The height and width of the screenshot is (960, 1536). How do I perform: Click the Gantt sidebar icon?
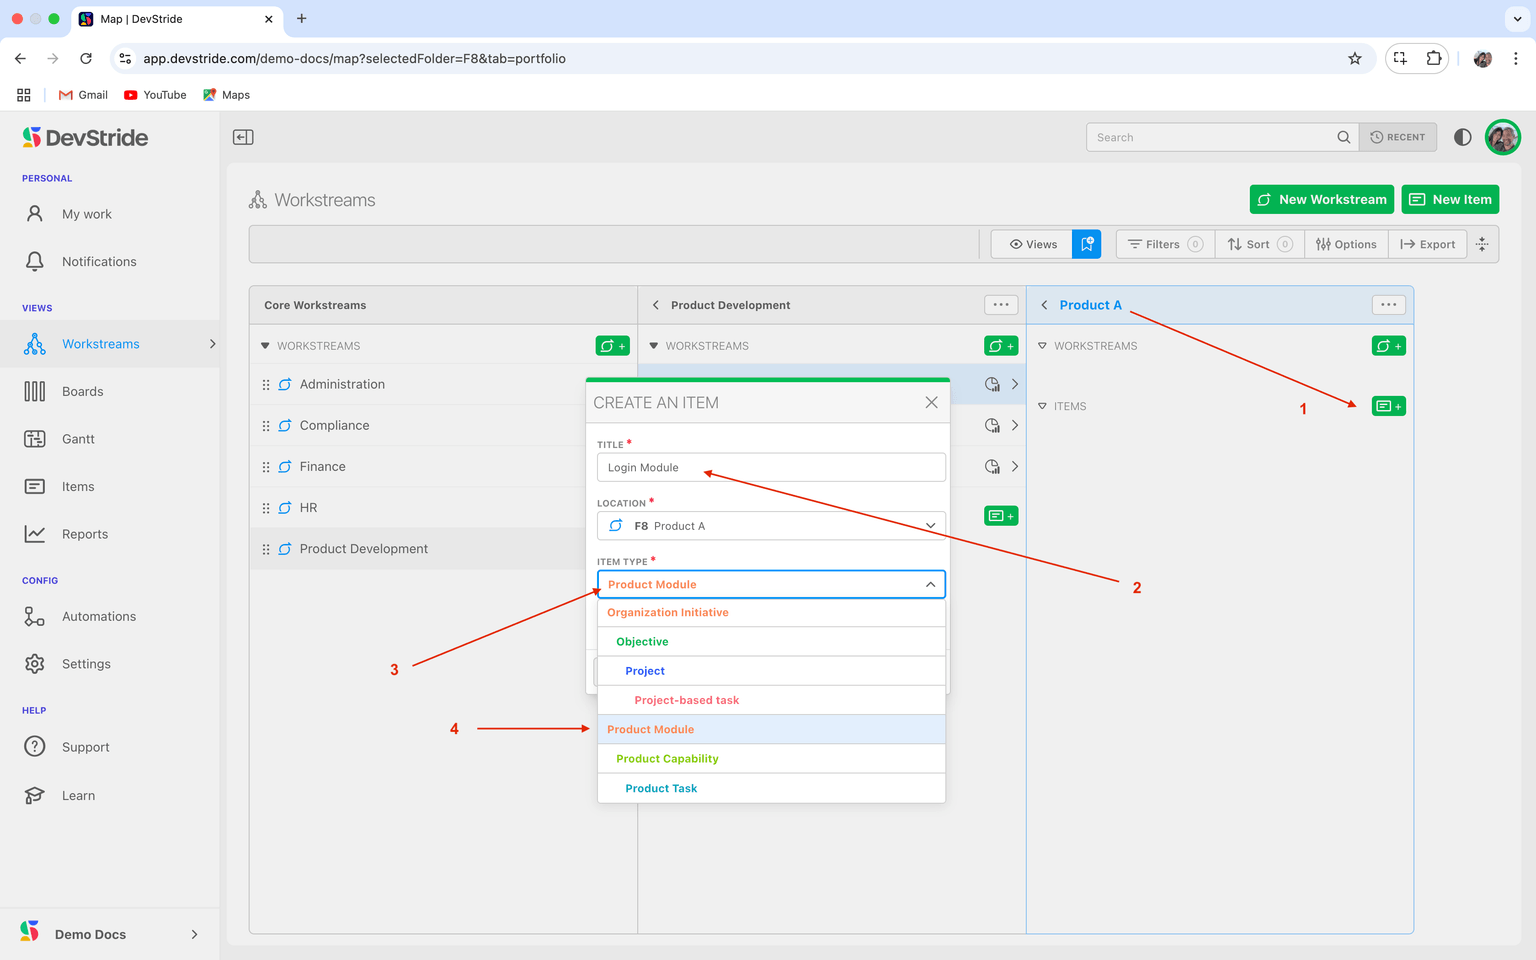click(x=35, y=439)
